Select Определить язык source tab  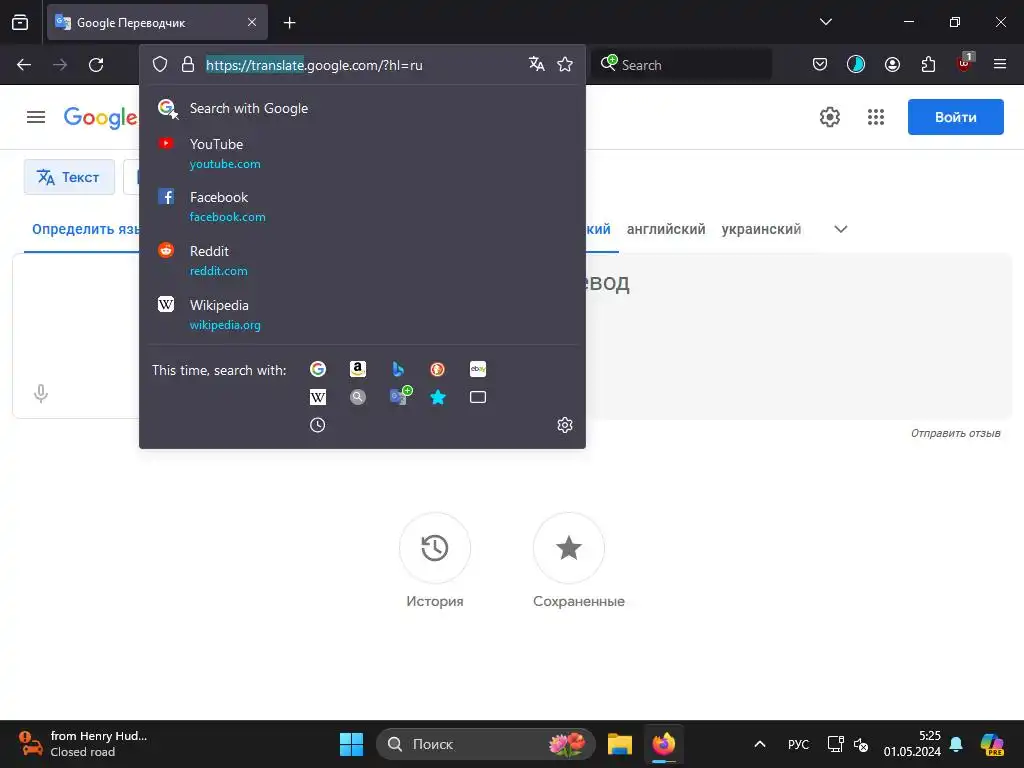point(85,229)
